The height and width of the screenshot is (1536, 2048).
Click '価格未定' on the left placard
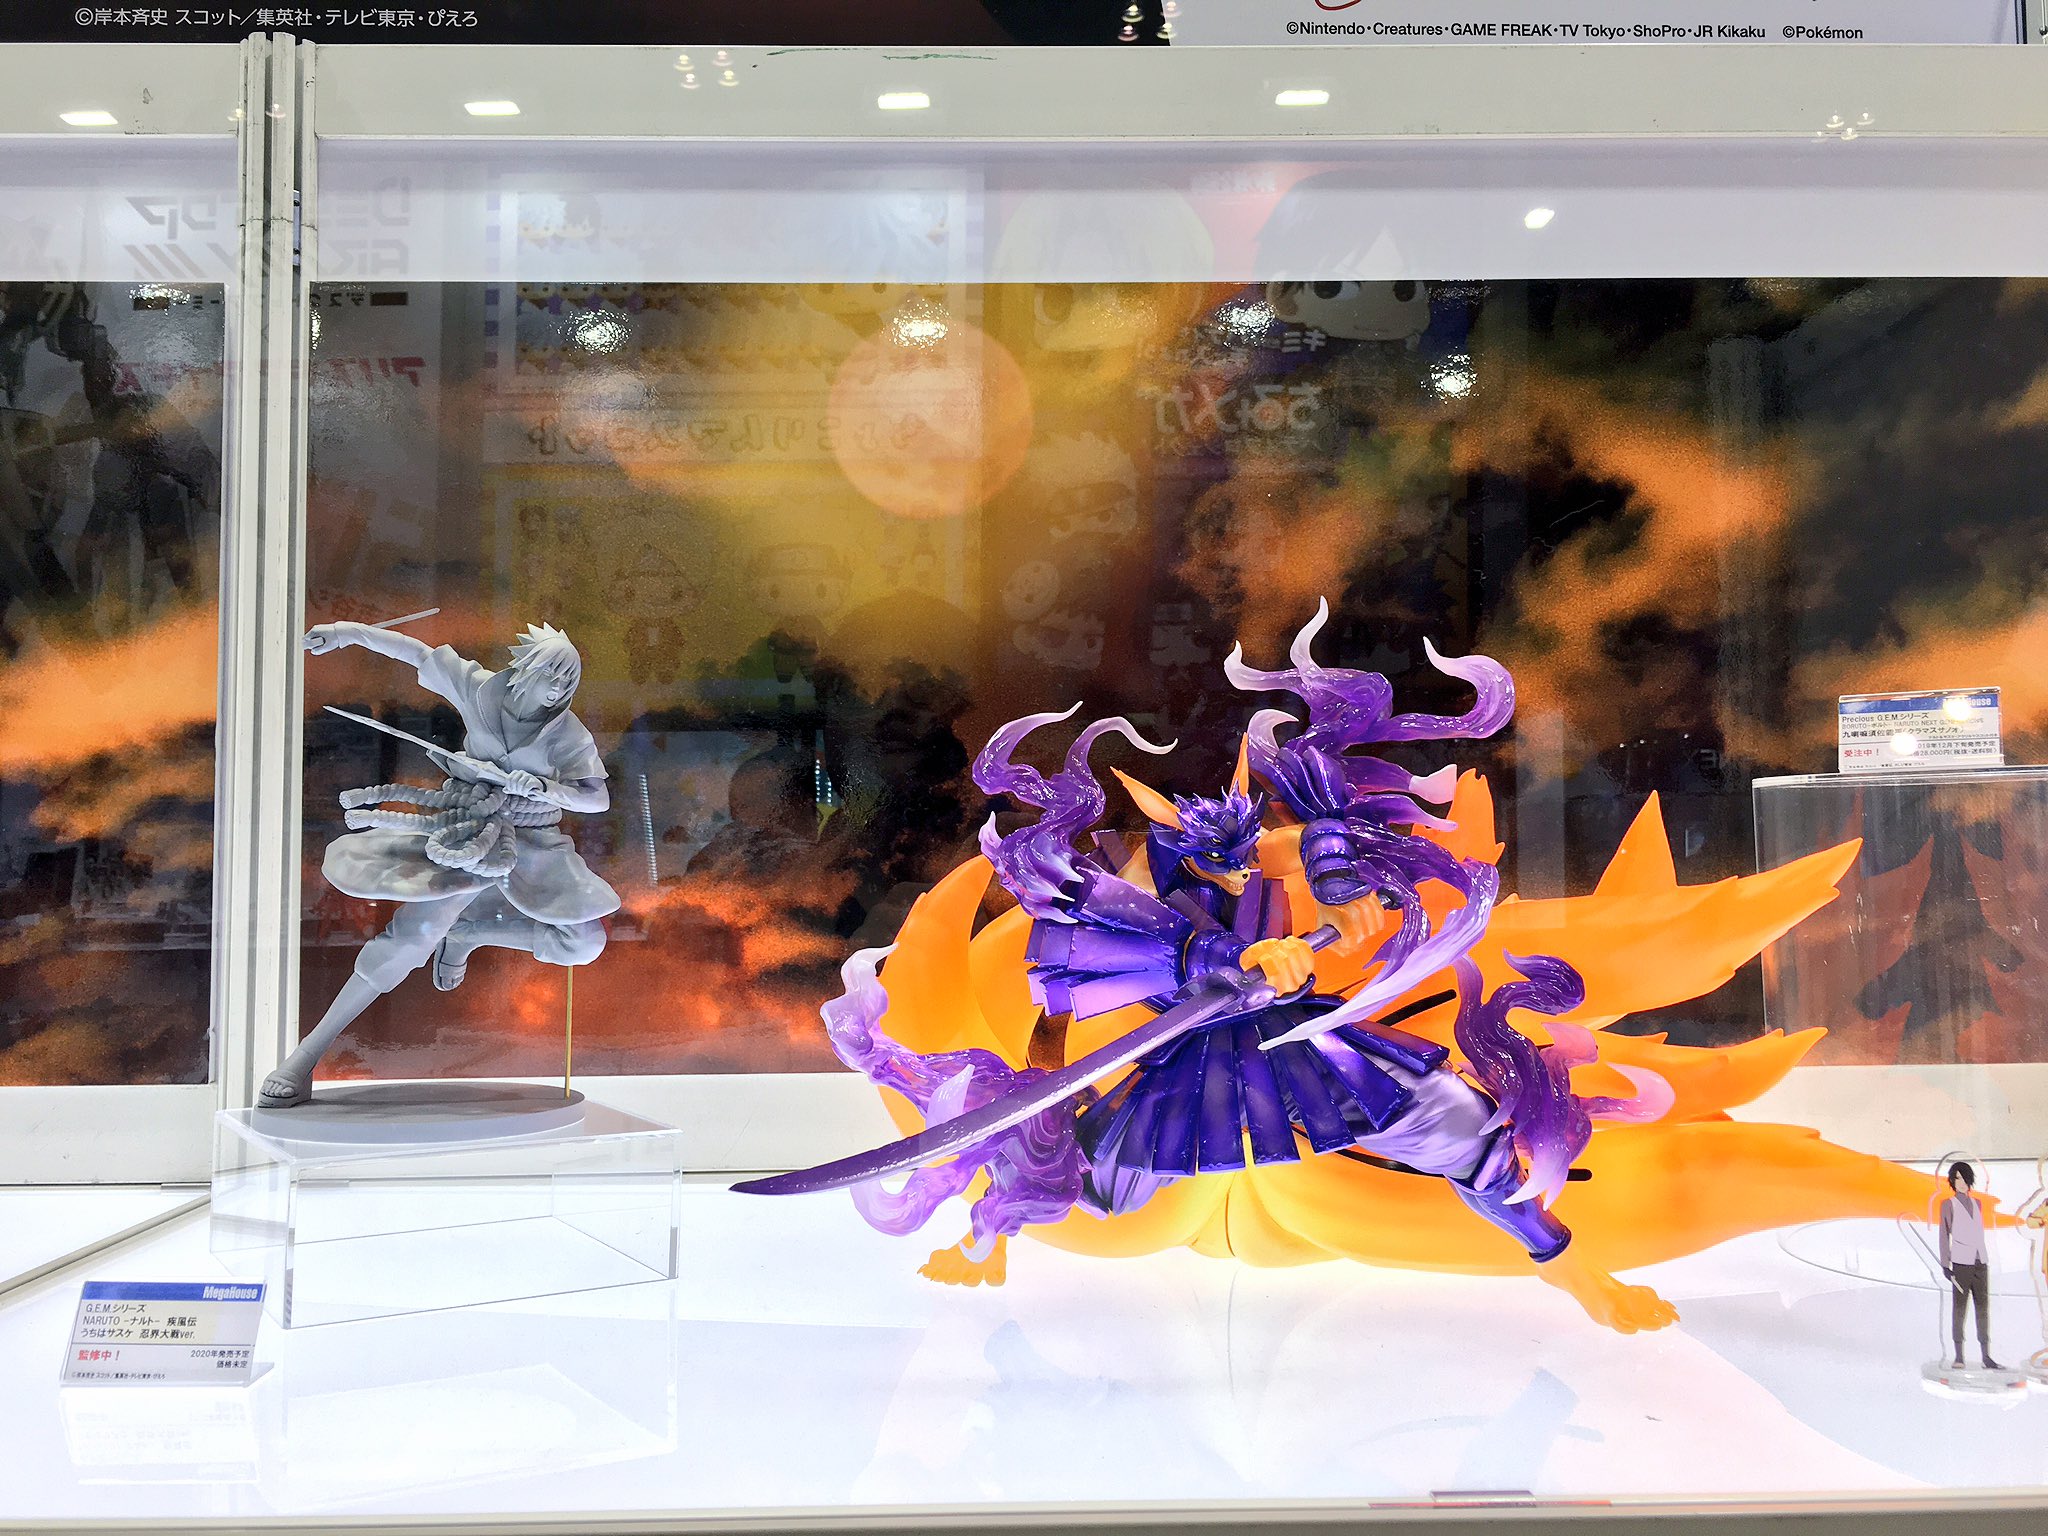[x=232, y=1364]
